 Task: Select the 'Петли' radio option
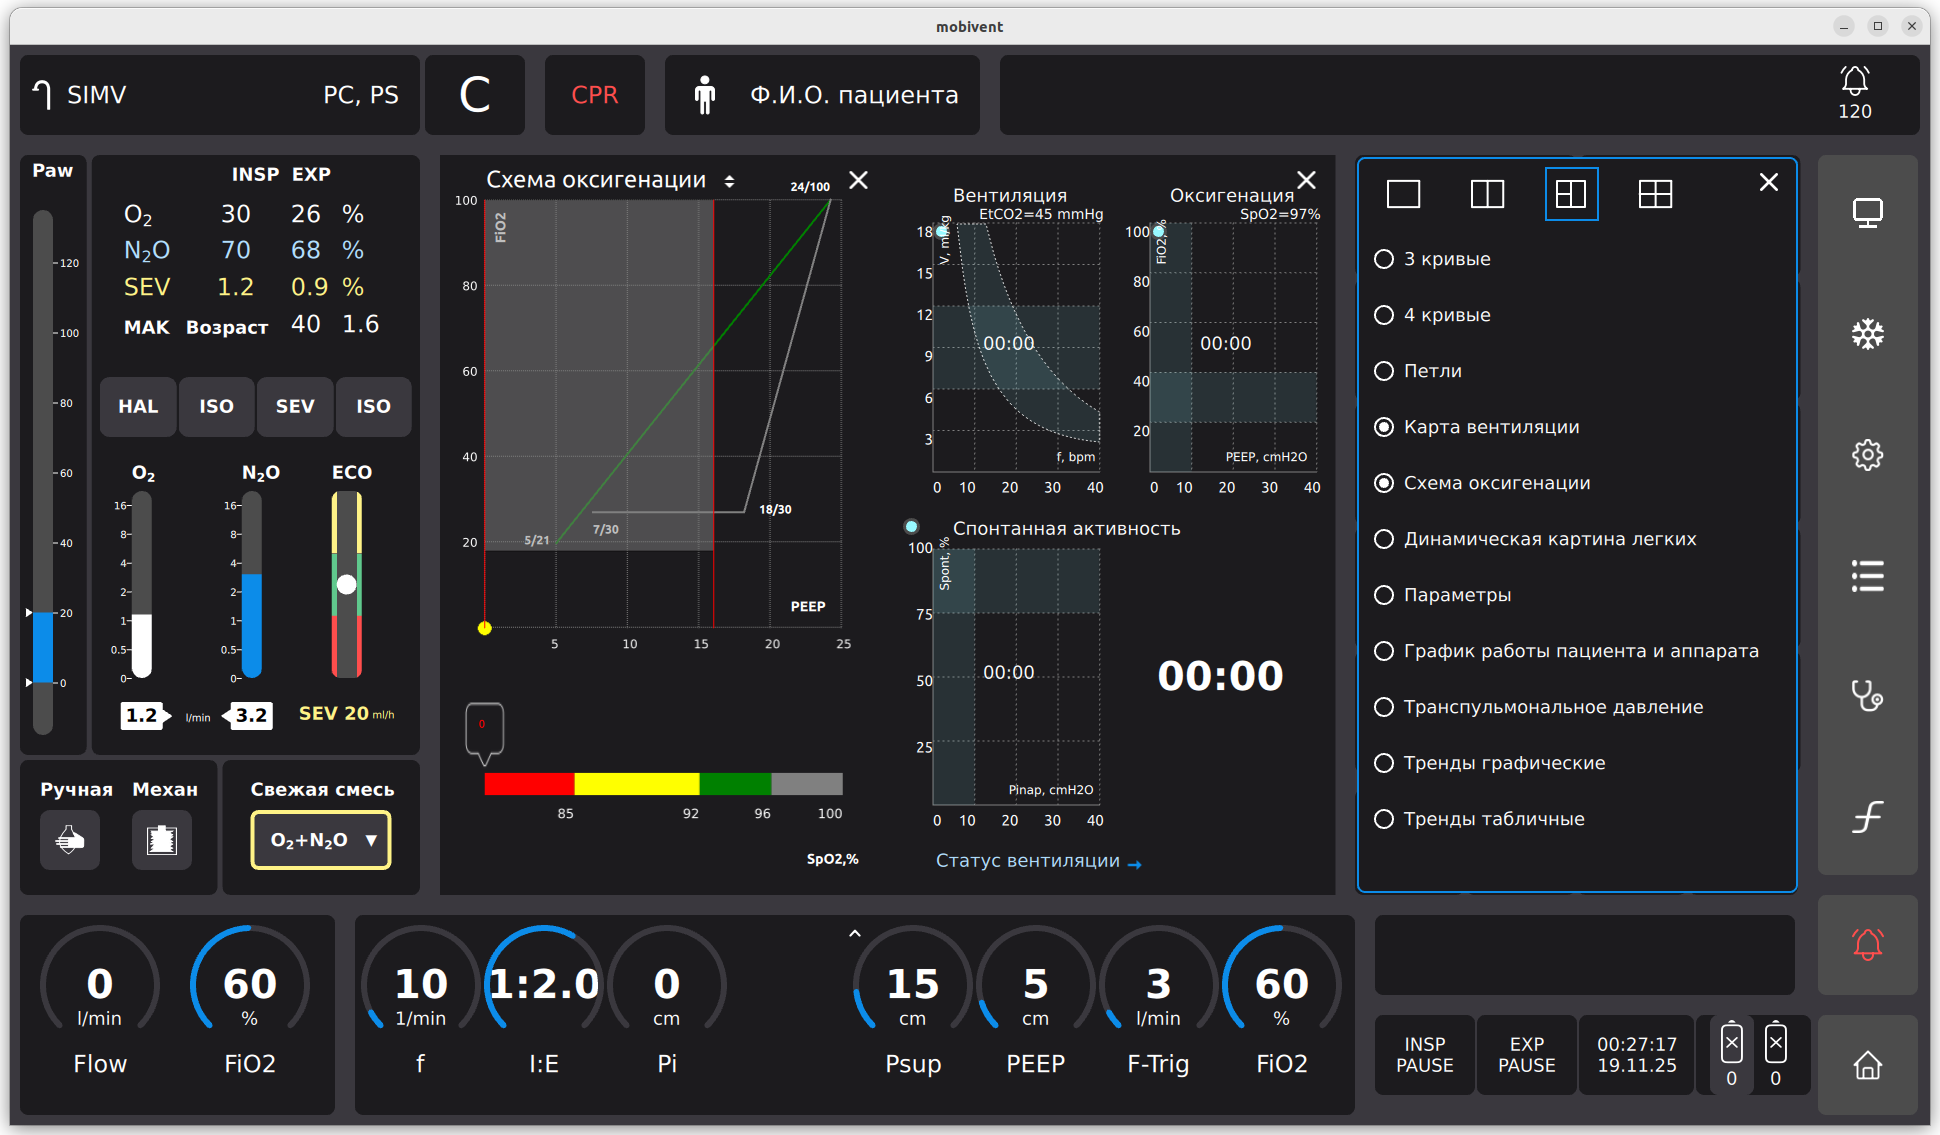tap(1384, 371)
